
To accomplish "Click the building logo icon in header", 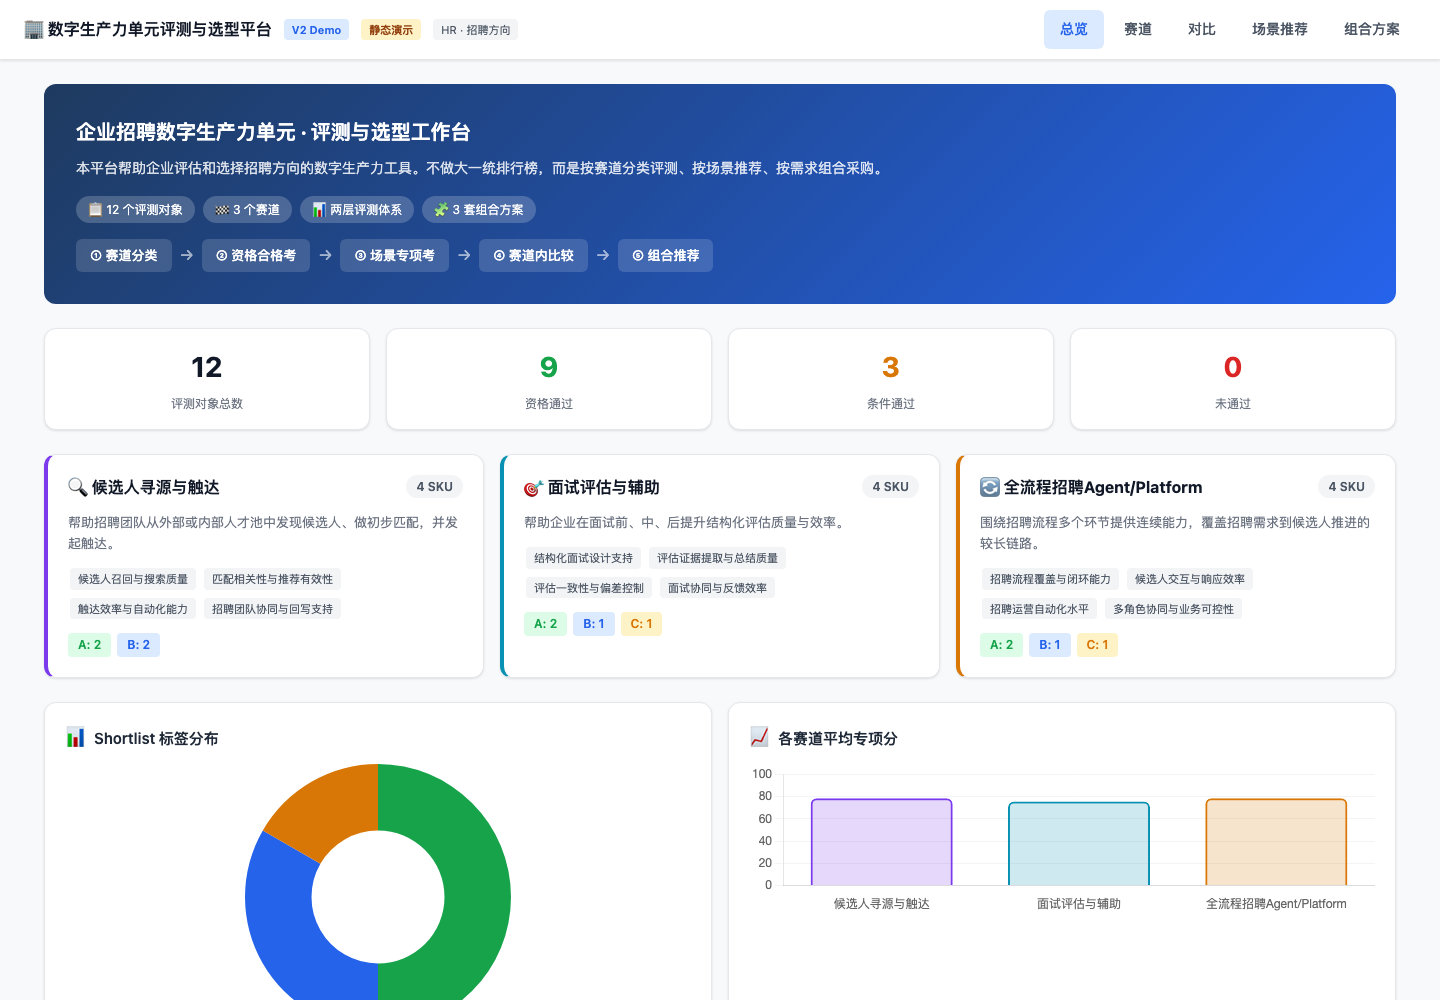I will [34, 30].
